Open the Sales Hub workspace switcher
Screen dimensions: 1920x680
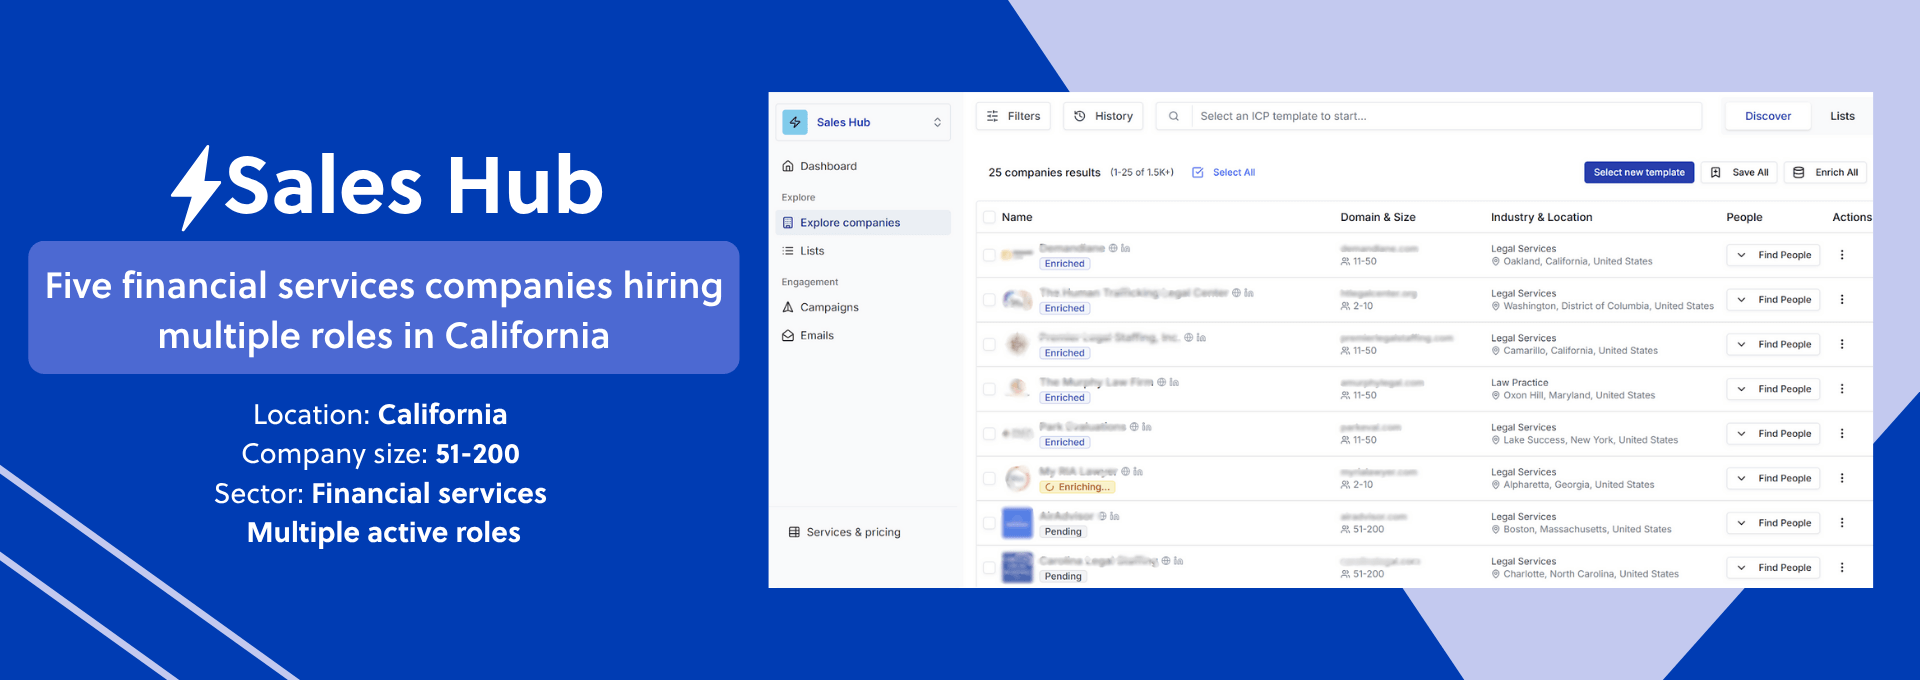[x=937, y=122]
